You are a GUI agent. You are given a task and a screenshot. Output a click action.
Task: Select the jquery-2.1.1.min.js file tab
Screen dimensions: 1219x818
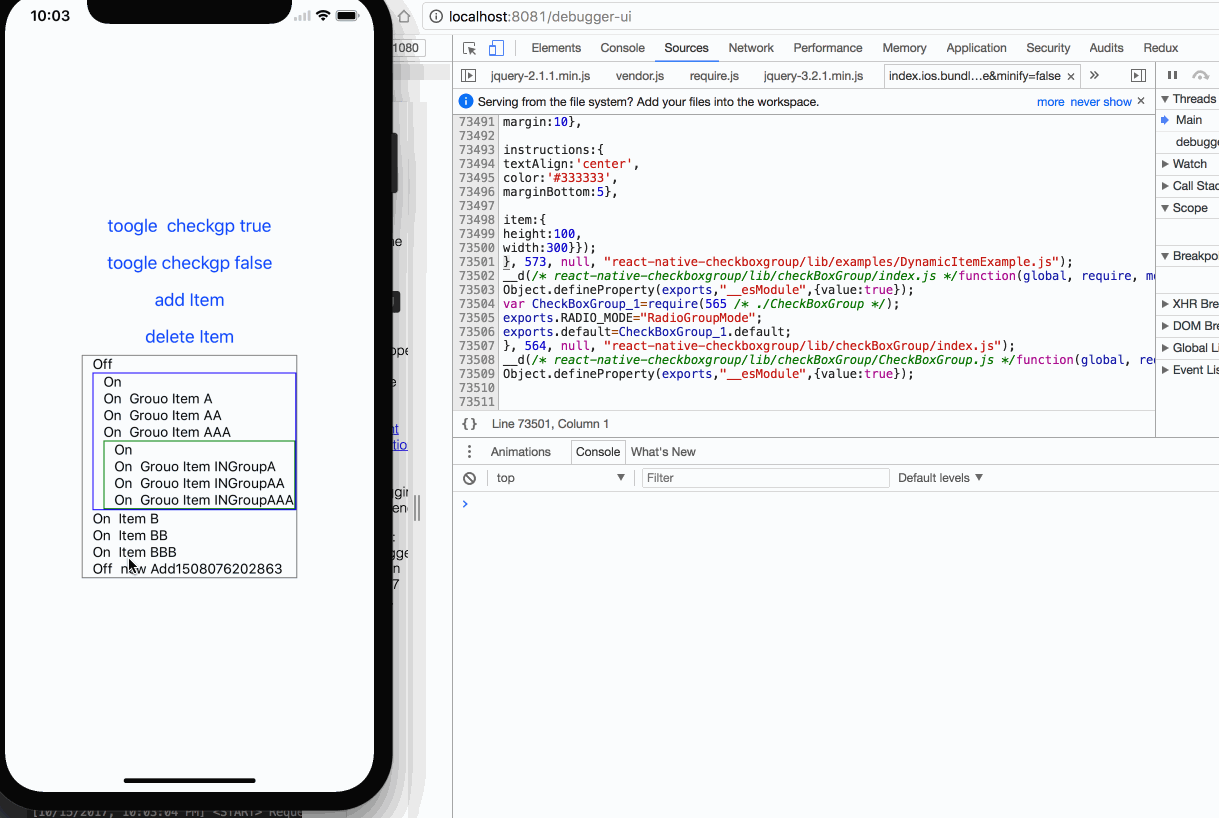(x=540, y=76)
